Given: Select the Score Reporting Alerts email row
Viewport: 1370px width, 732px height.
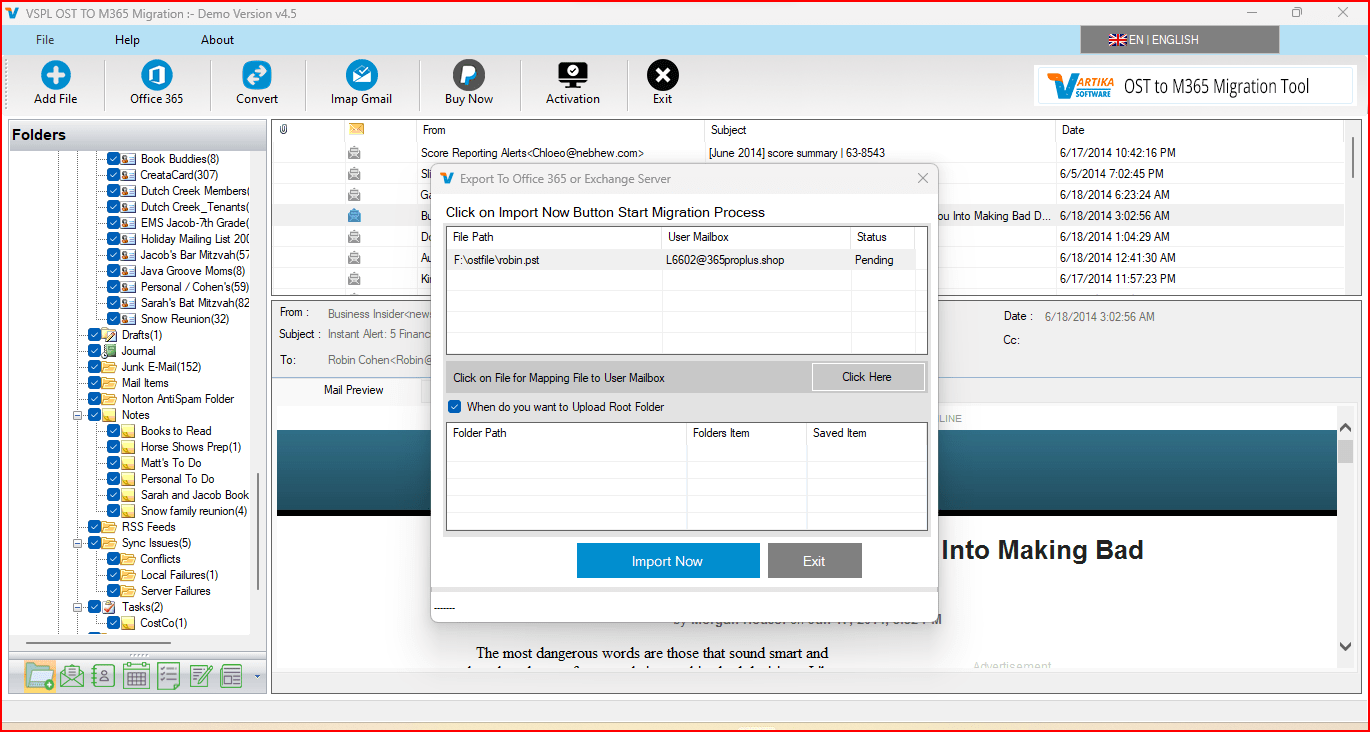Looking at the screenshot, I should [x=808, y=153].
